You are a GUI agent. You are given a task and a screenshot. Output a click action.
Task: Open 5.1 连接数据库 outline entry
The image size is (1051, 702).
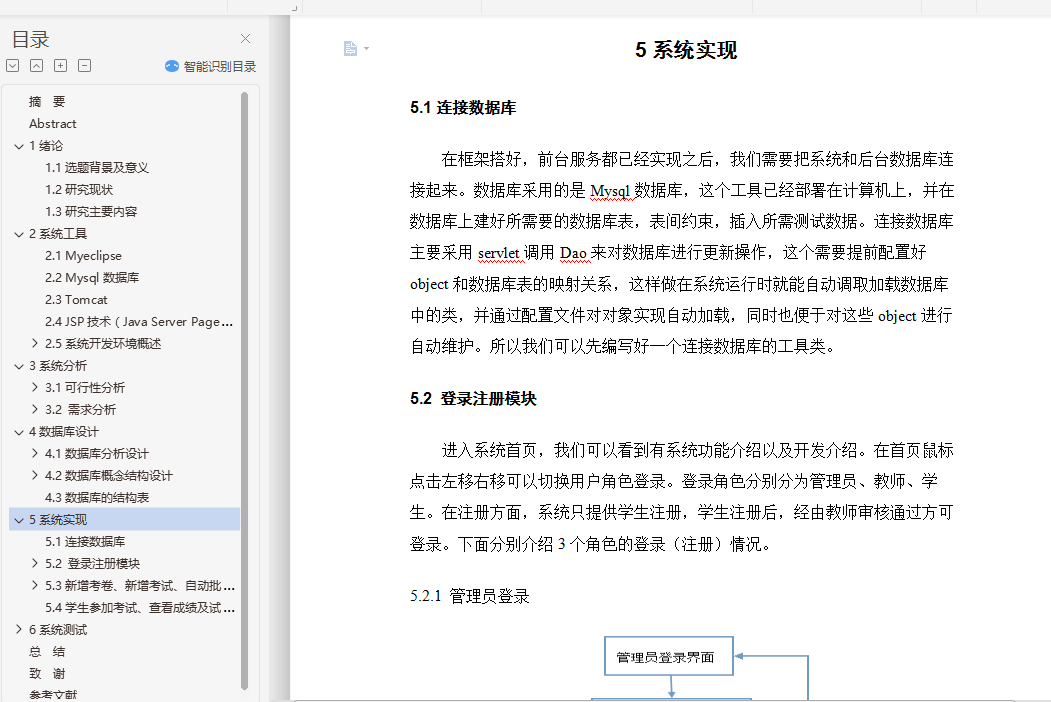[x=85, y=542]
